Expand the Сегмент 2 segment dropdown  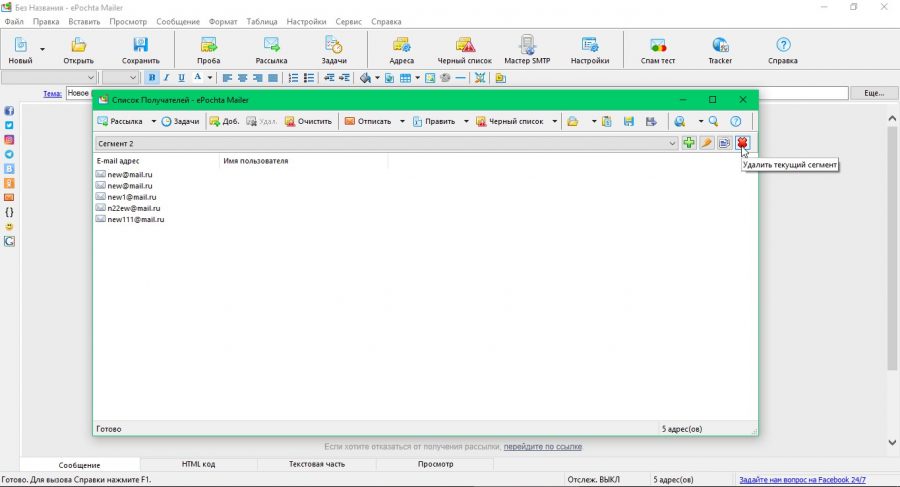(x=672, y=144)
